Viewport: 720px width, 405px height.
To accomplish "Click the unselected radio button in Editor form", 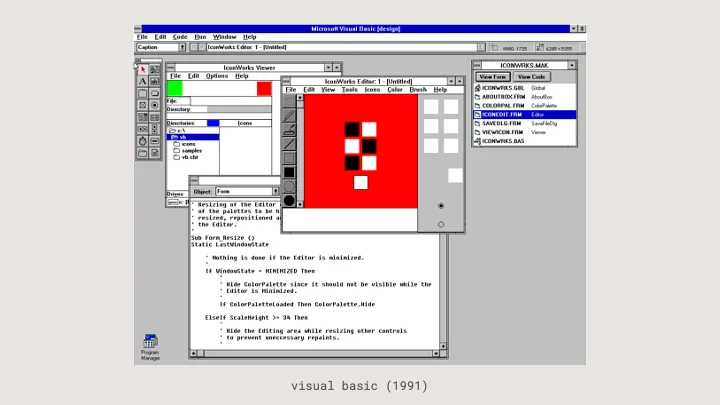I will 441,225.
